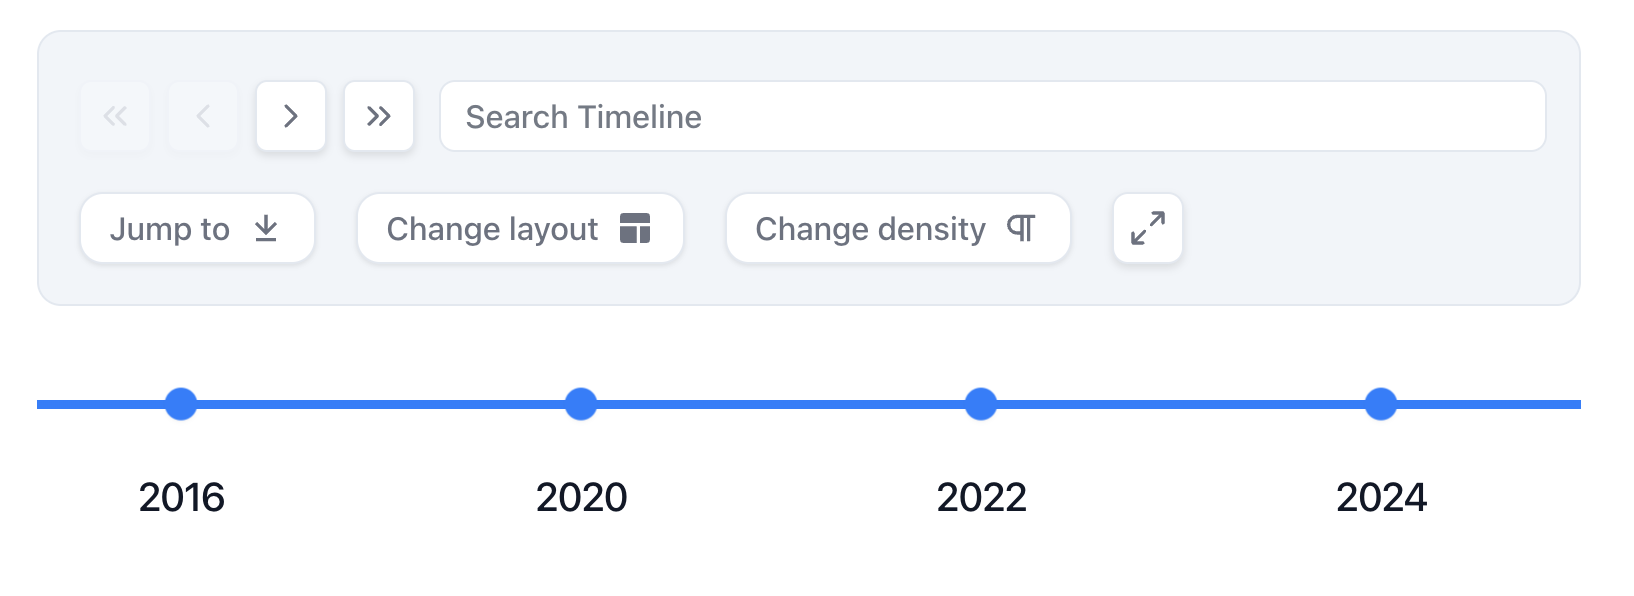1634x596 pixels.
Task: Select the 2020 timeline point
Action: [x=581, y=404]
